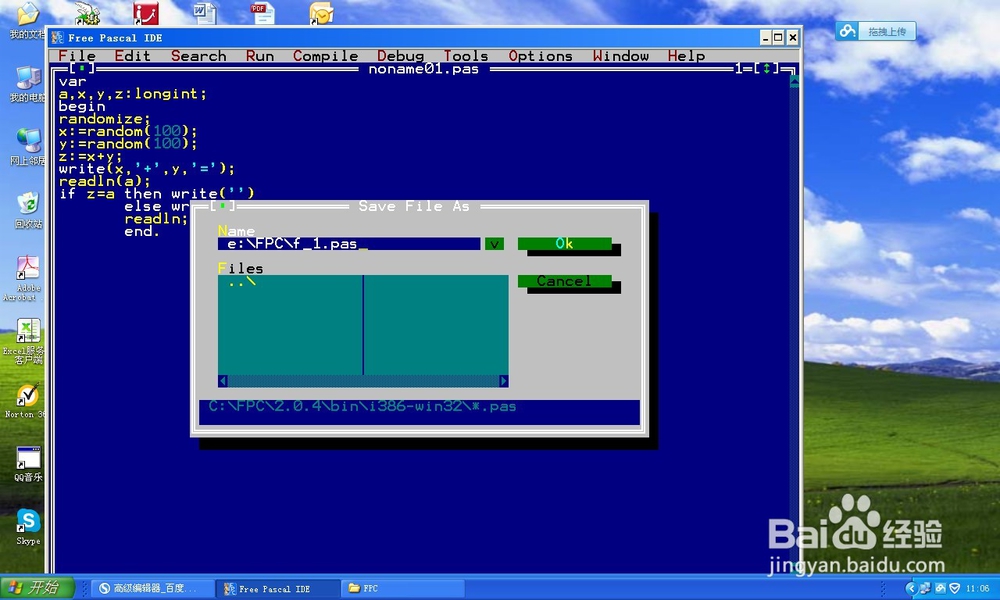Click the Name input field with e:\FPC\f_1.pas
Viewport: 1000px width, 600px height.
pos(349,244)
